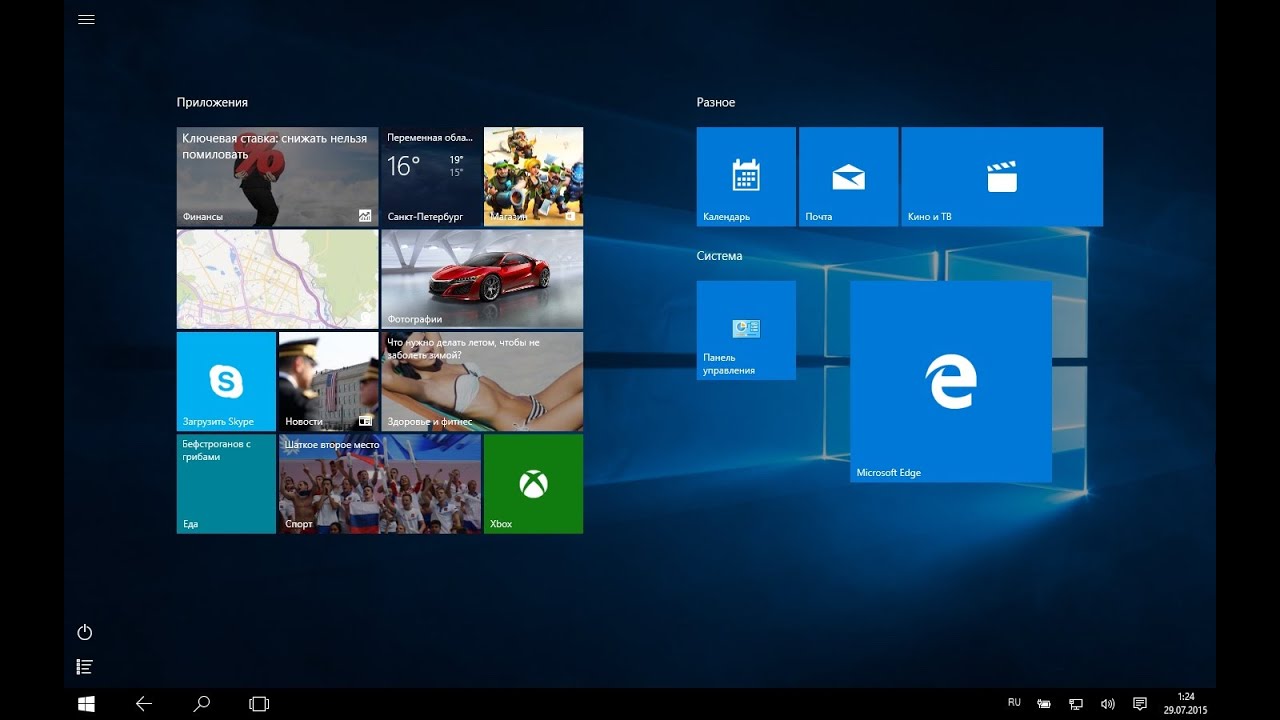Click the power button above the taskbar
The height and width of the screenshot is (720, 1280).
click(85, 632)
